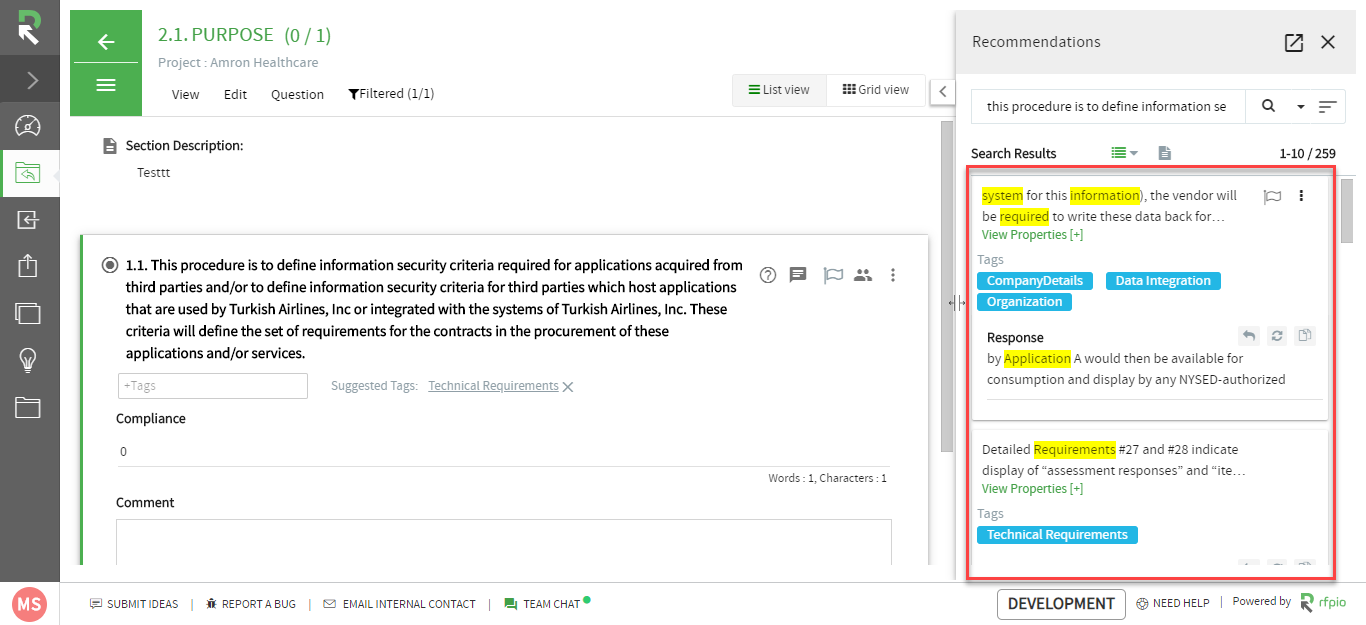Expand View Properties of first result
The height and width of the screenshot is (625, 1366).
tap(1032, 235)
